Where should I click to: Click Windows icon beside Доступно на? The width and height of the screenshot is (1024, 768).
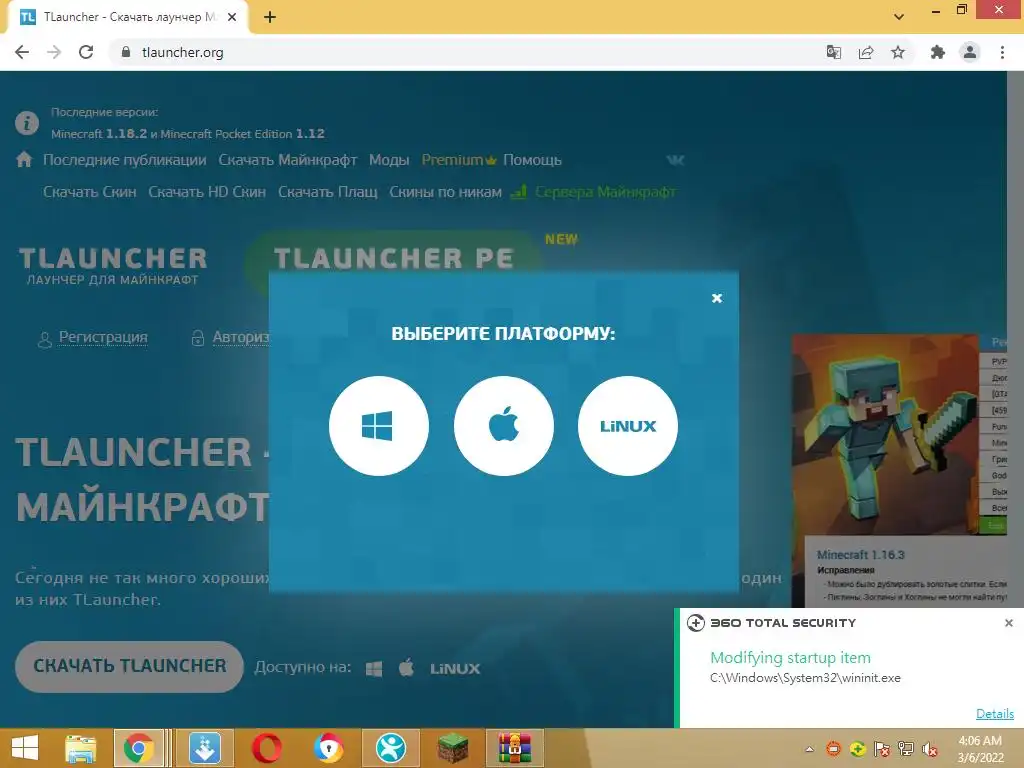(x=374, y=669)
